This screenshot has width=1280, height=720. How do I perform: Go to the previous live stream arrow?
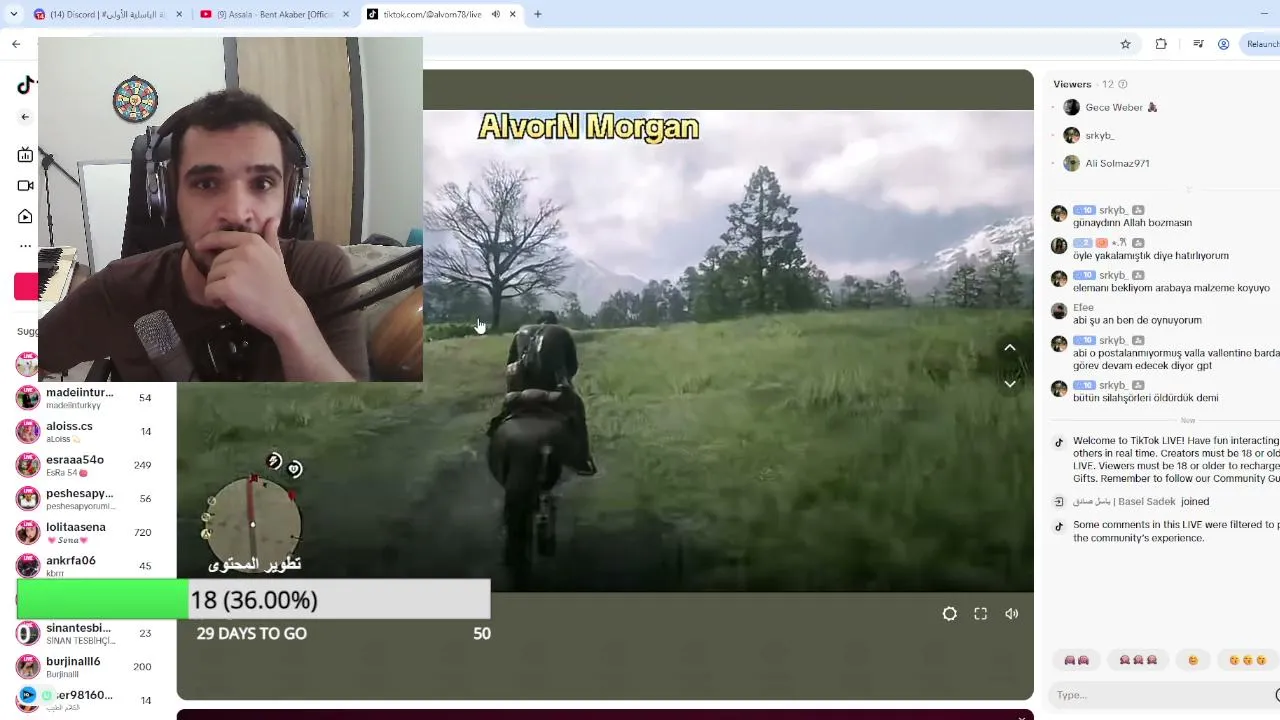[x=1010, y=347]
